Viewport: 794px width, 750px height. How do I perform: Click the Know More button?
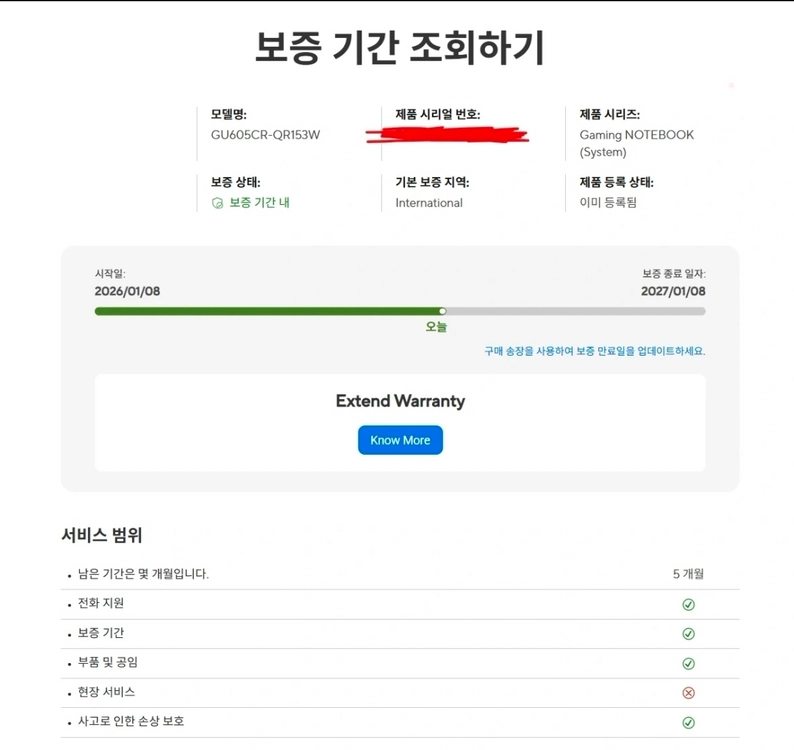click(400, 440)
